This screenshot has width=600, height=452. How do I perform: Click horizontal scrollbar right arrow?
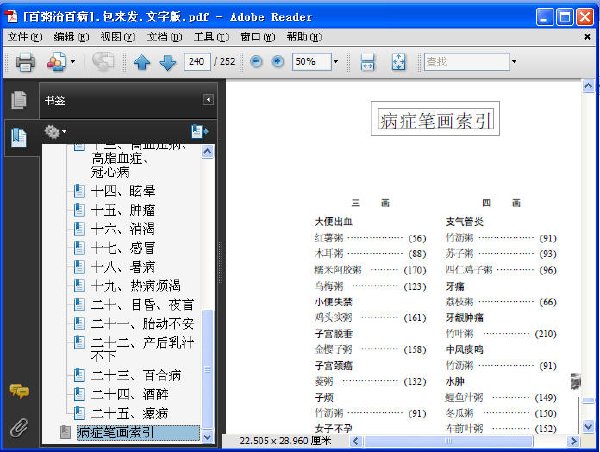coord(573,441)
